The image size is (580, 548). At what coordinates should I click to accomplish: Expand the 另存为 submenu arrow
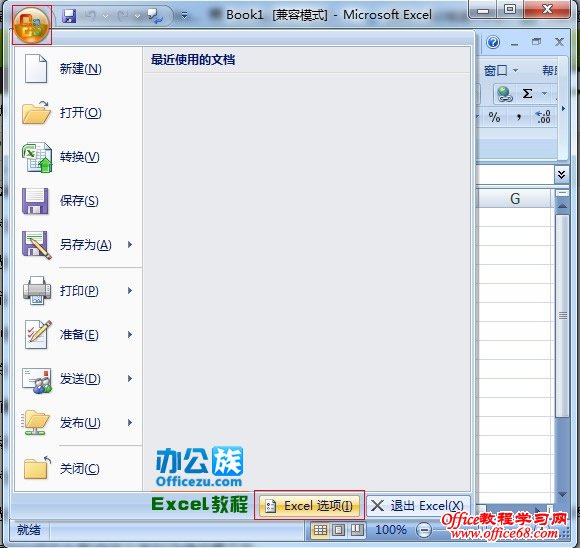130,245
